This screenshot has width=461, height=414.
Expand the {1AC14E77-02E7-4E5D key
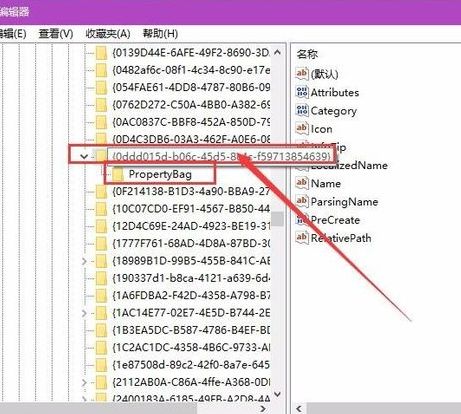84,313
